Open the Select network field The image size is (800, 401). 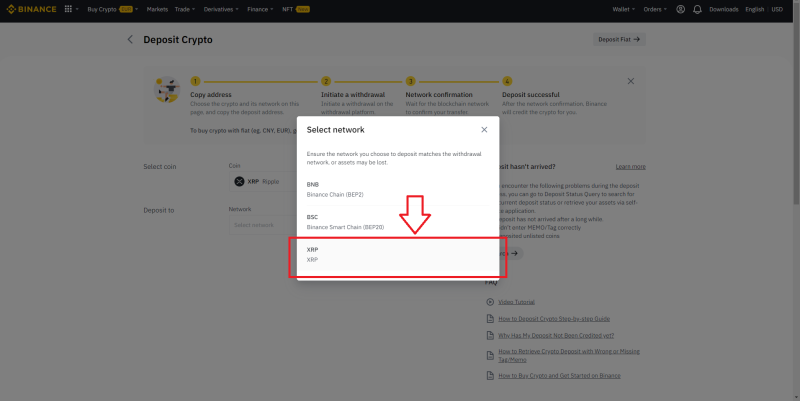(x=263, y=225)
